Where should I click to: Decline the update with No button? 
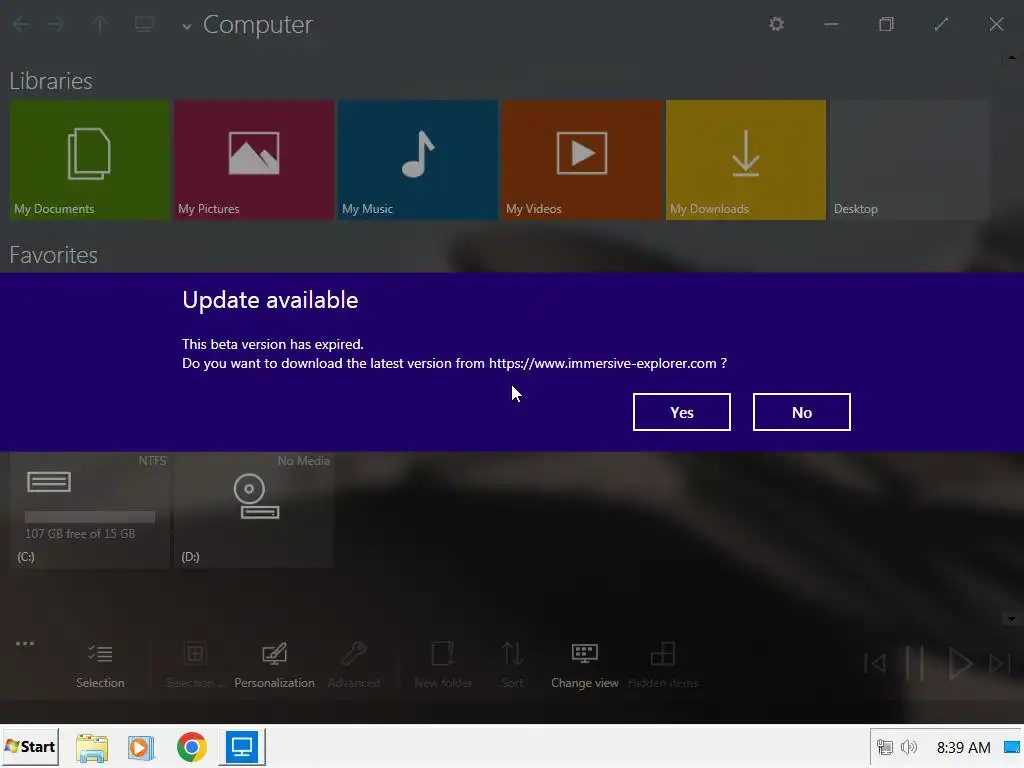tap(801, 412)
